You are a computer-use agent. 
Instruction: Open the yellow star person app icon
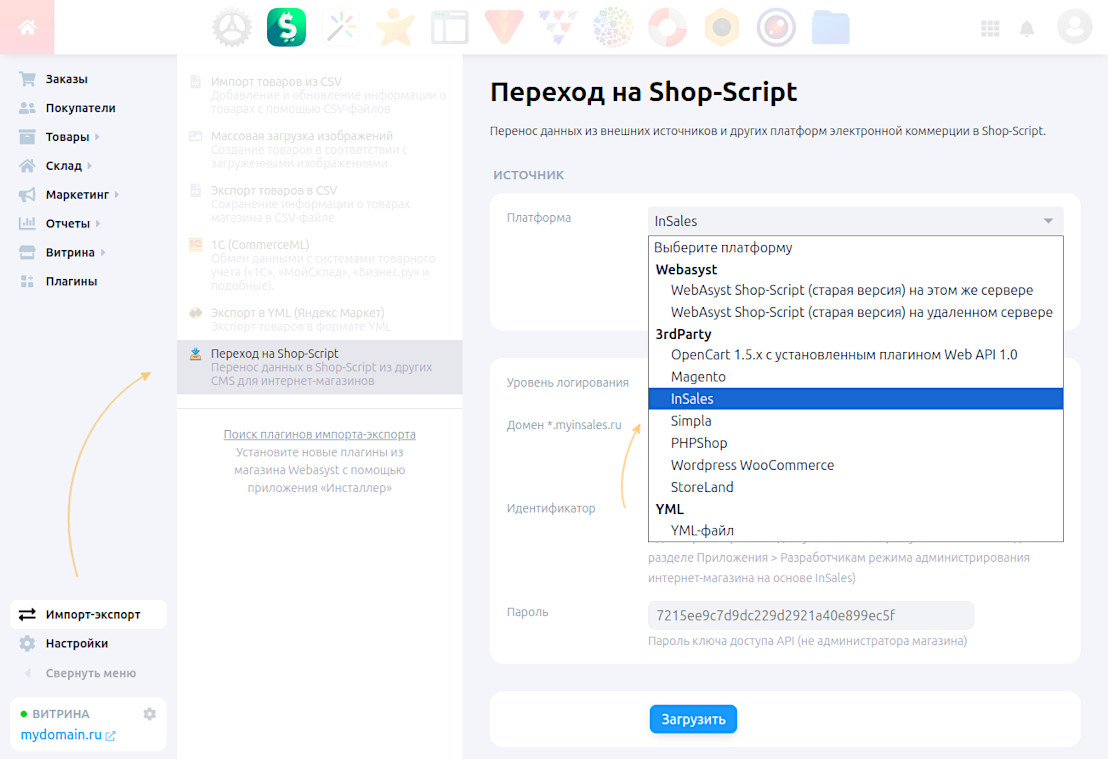(394, 28)
